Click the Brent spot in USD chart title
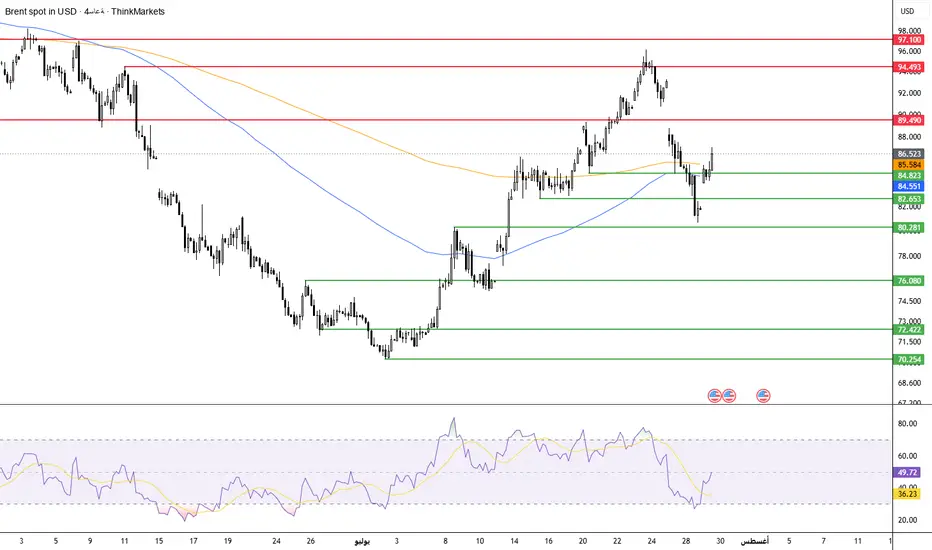This screenshot has height=550, width=932. coord(40,11)
